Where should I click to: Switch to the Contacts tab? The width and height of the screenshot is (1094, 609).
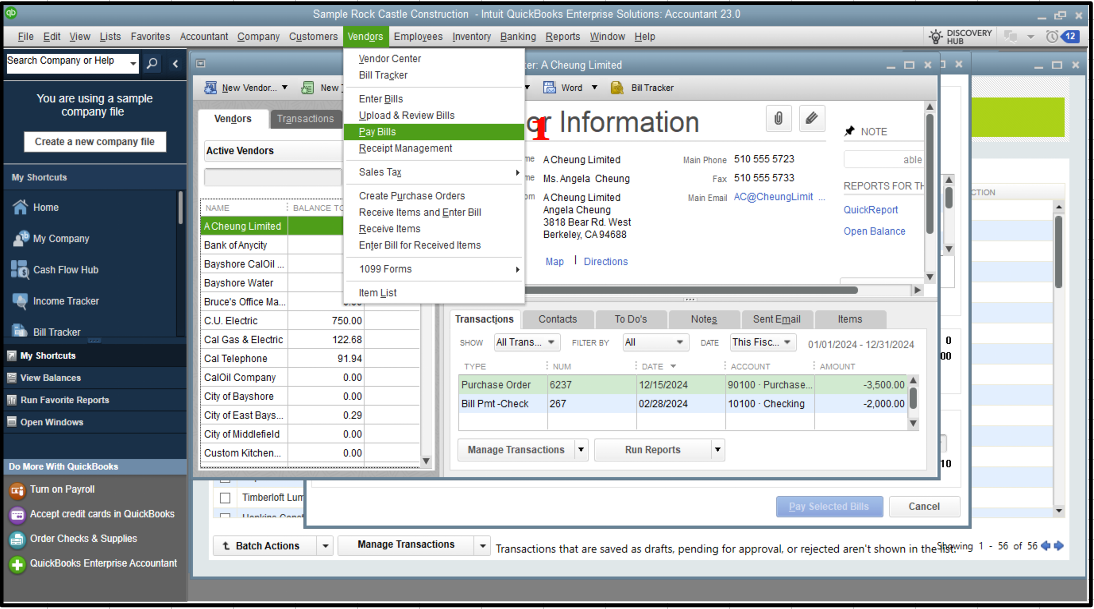pos(557,319)
